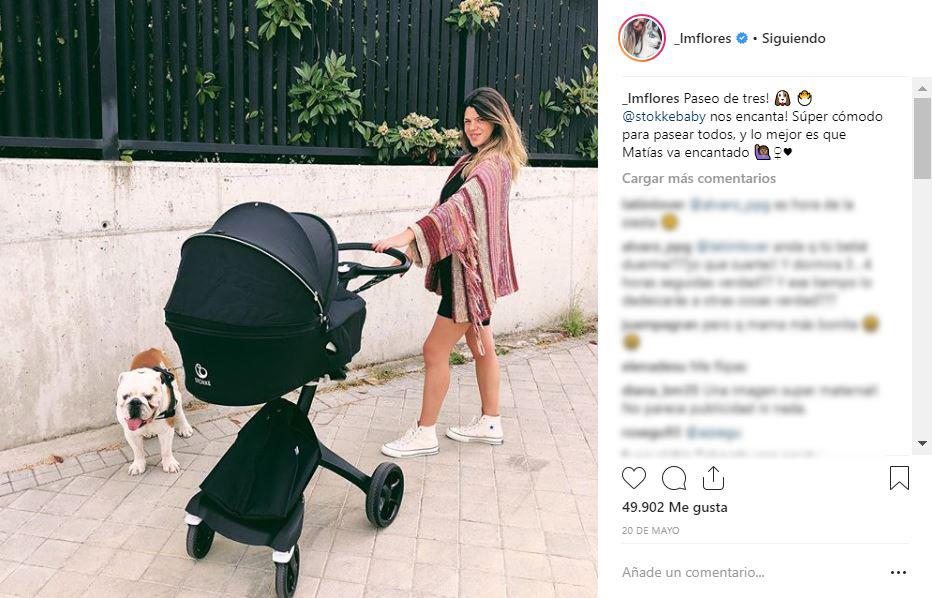This screenshot has height=598, width=932.
Task: Load more comments via Cargar más comentarios
Action: pos(699,178)
